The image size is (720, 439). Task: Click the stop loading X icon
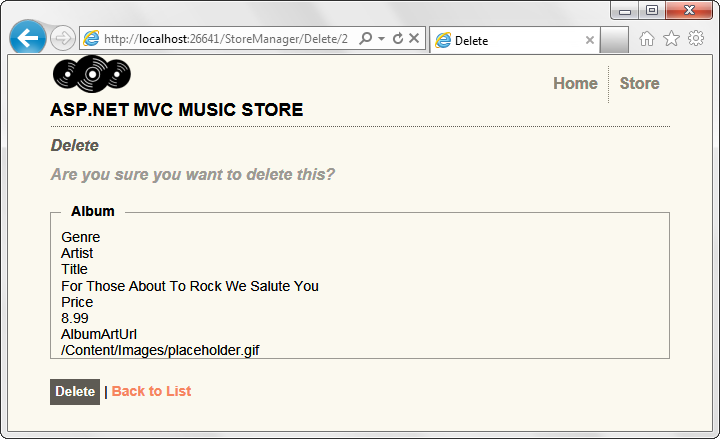[x=415, y=39]
